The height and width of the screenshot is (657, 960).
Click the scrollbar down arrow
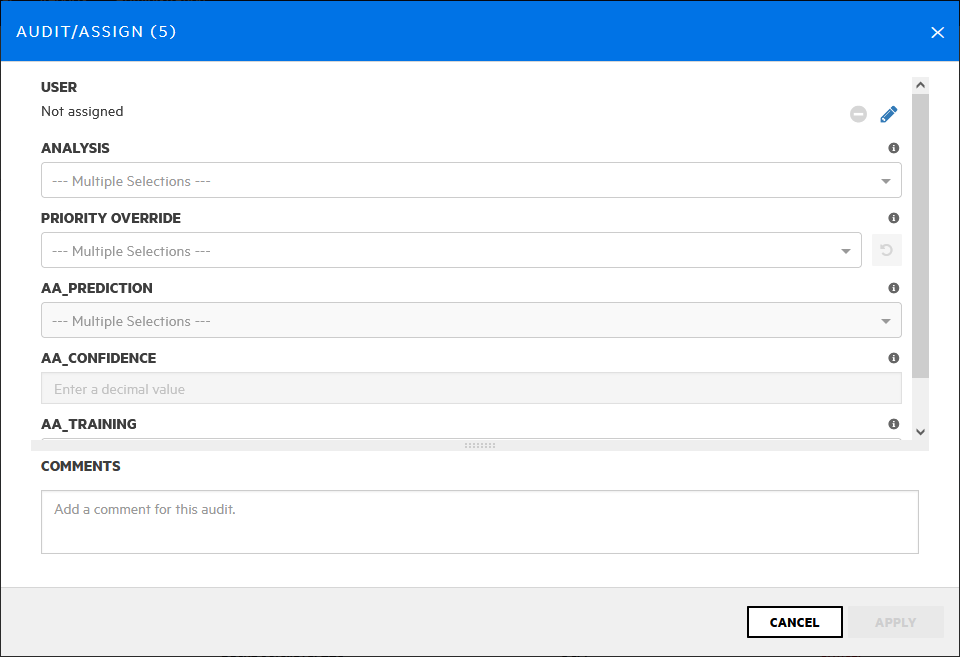(x=921, y=432)
